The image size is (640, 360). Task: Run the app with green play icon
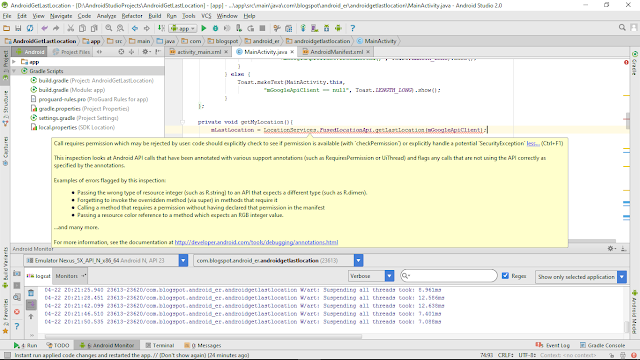[204, 28]
